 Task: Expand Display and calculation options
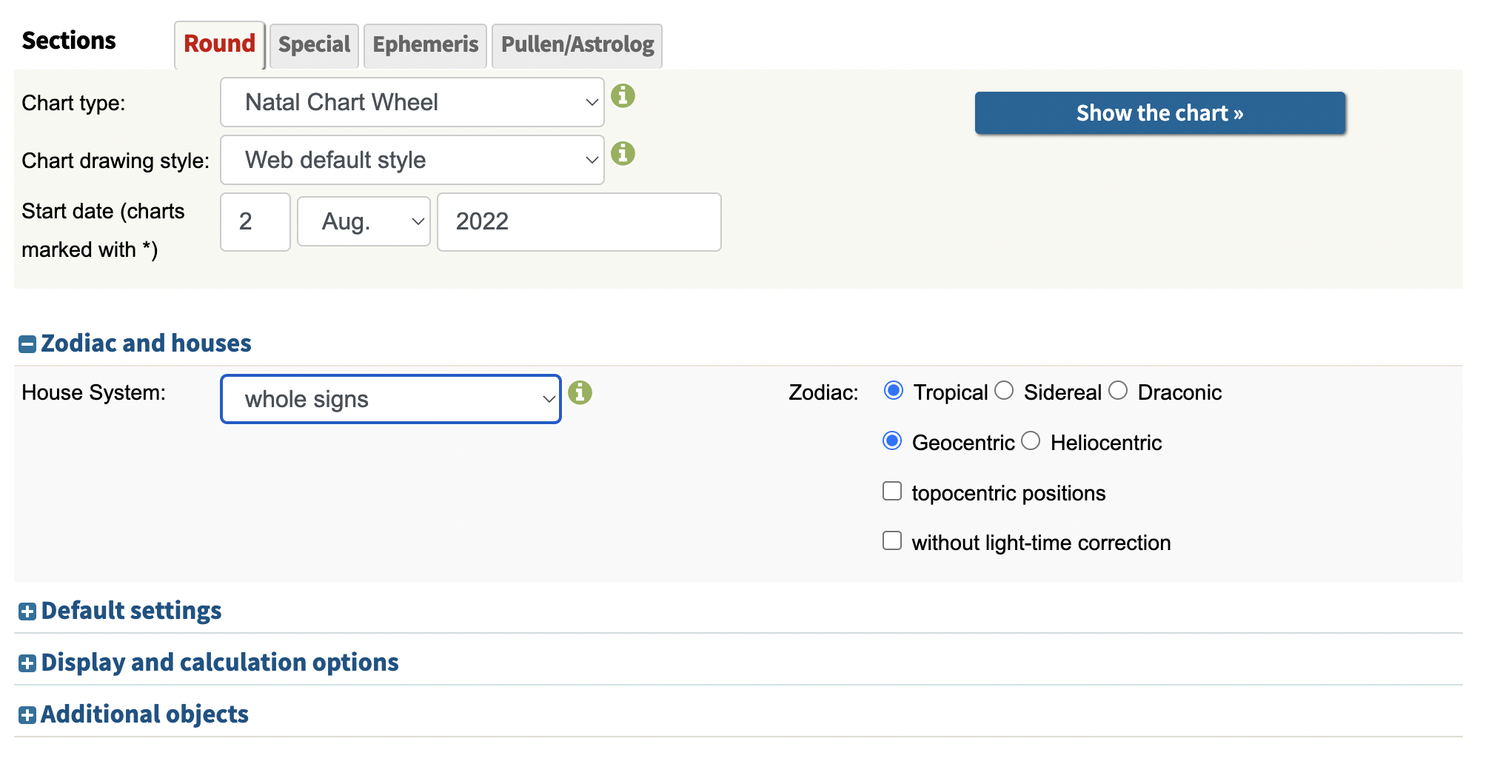click(x=28, y=664)
